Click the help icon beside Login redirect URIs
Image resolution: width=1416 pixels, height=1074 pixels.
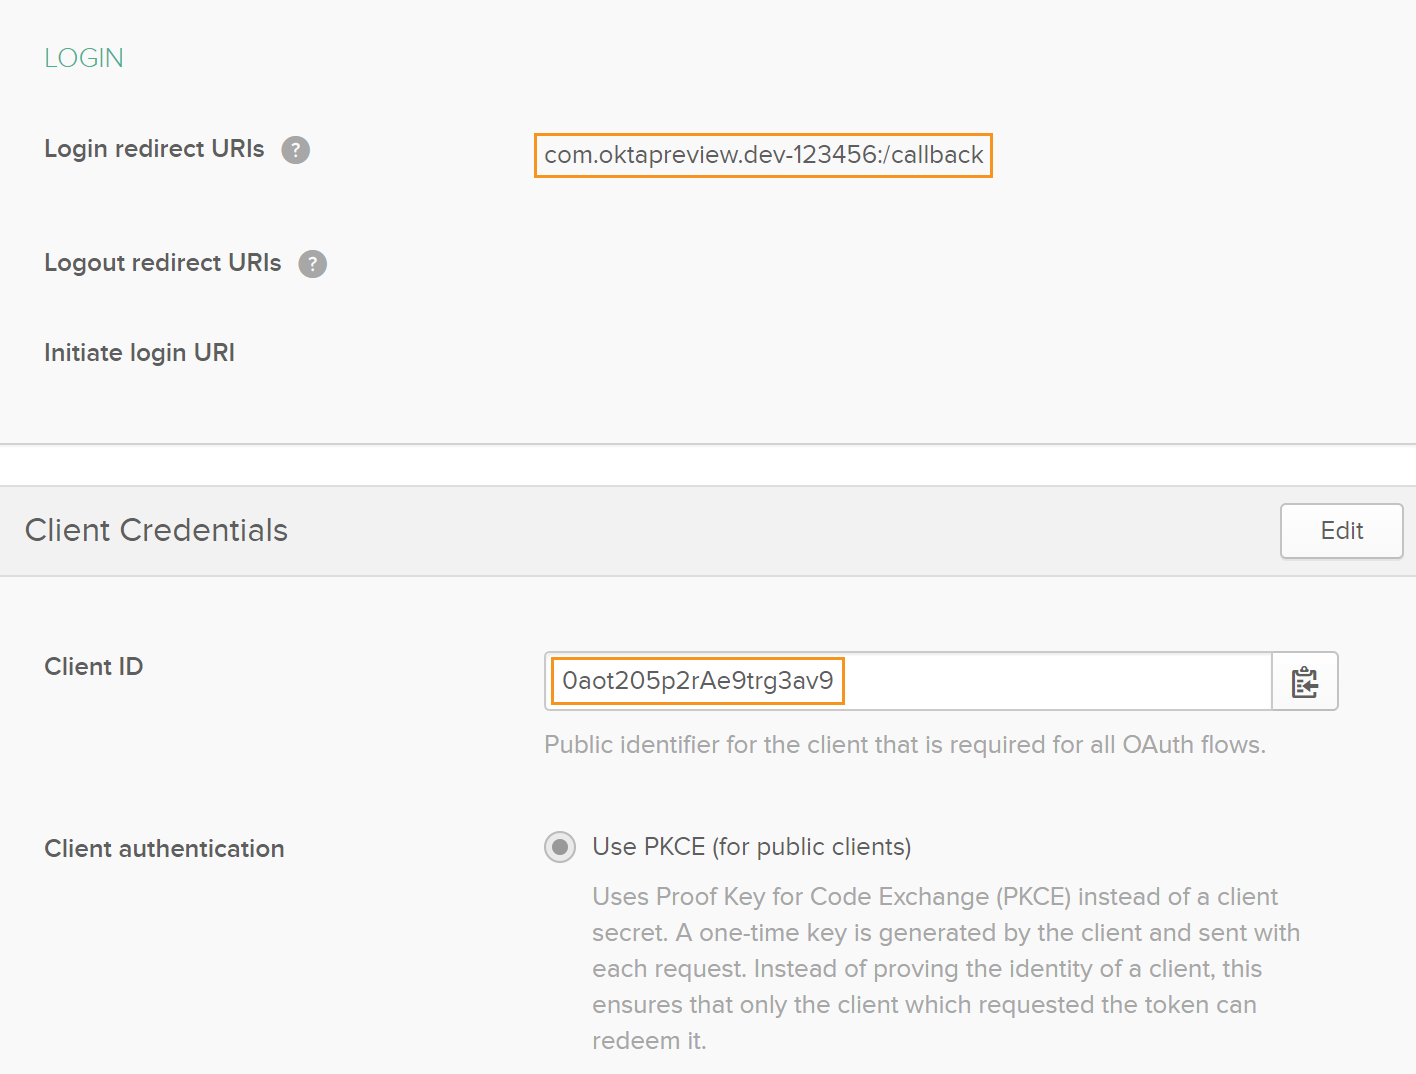click(x=295, y=150)
